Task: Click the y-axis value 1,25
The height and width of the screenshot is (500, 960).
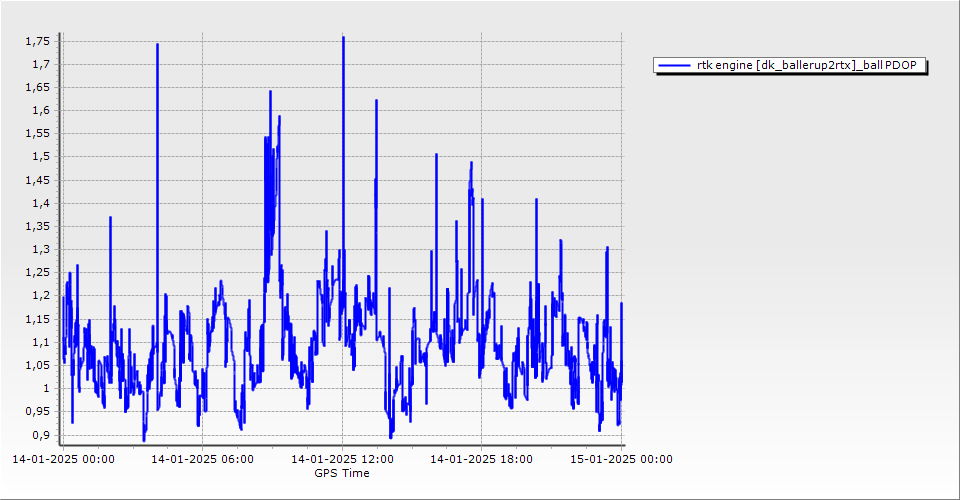Action: pos(37,272)
